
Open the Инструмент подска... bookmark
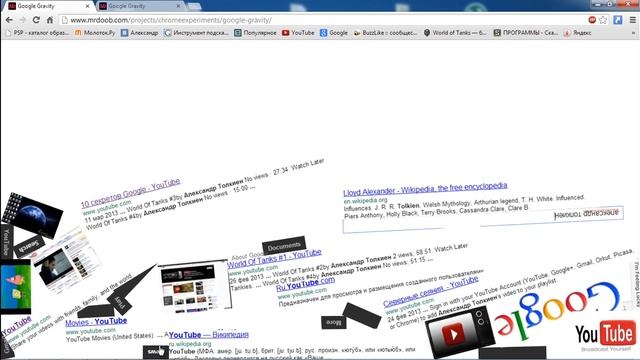[196, 33]
